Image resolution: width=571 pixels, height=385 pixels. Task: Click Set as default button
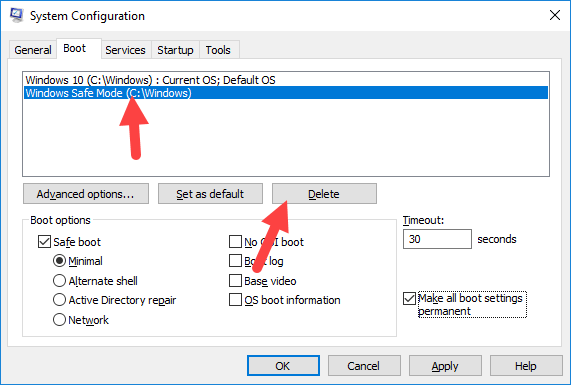(210, 194)
